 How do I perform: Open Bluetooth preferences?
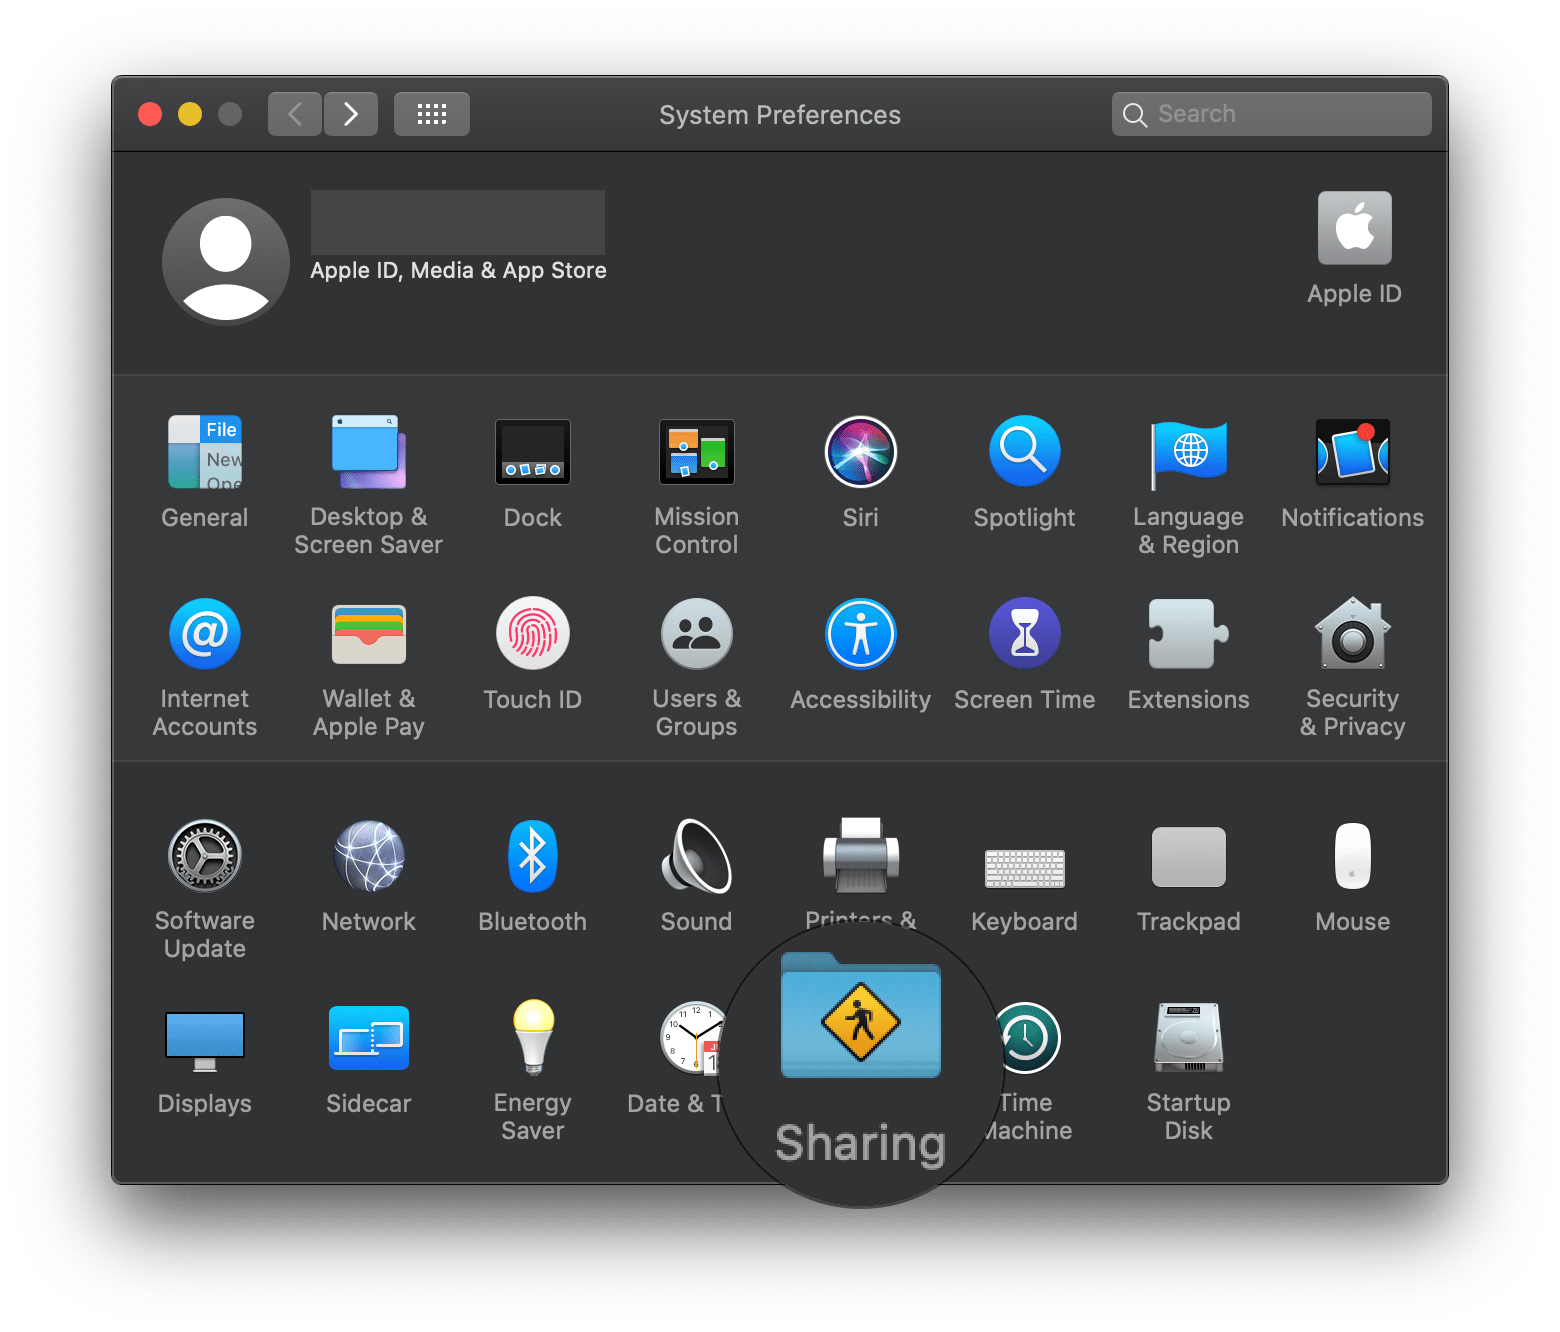point(532,855)
